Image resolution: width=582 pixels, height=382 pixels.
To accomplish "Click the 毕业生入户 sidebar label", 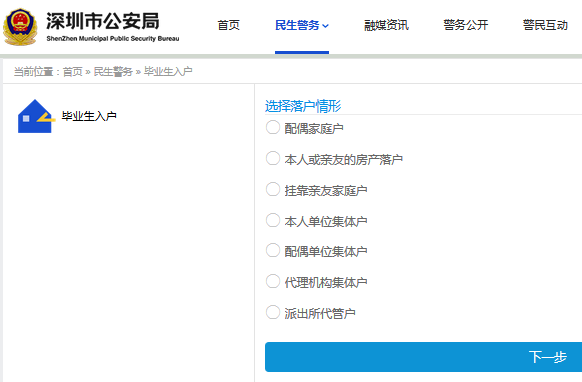I will click(x=89, y=116).
